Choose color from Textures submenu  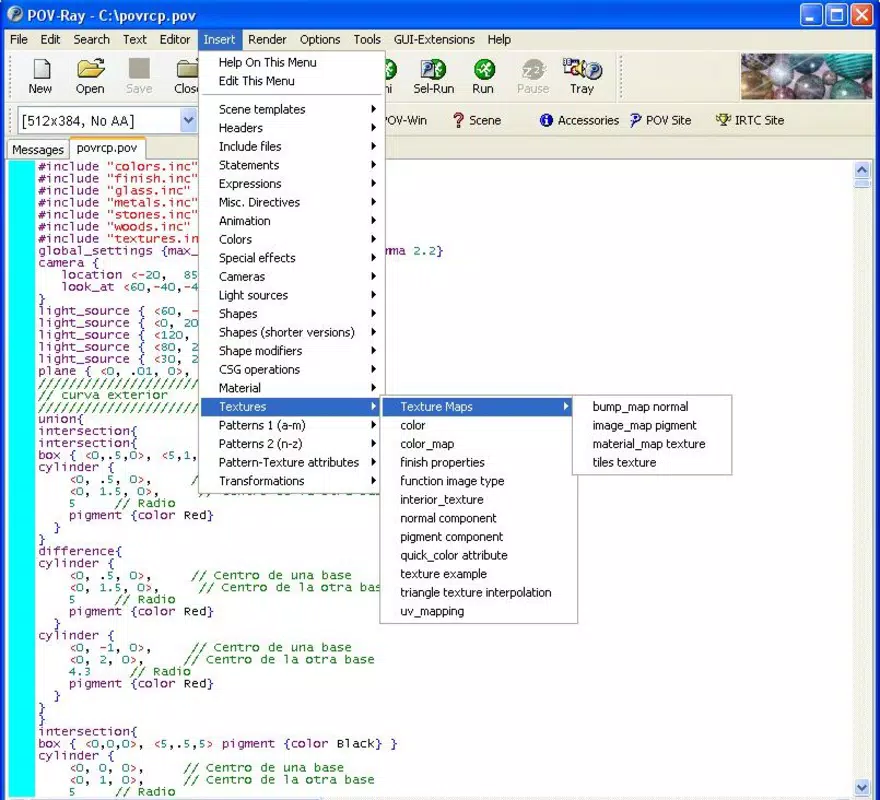tap(478, 425)
